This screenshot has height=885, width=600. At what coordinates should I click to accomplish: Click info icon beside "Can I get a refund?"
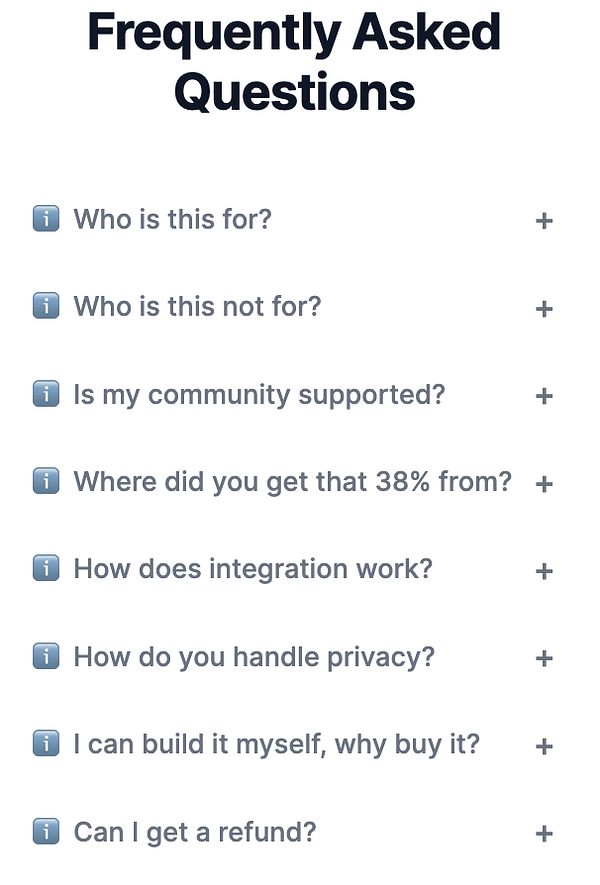click(x=46, y=831)
